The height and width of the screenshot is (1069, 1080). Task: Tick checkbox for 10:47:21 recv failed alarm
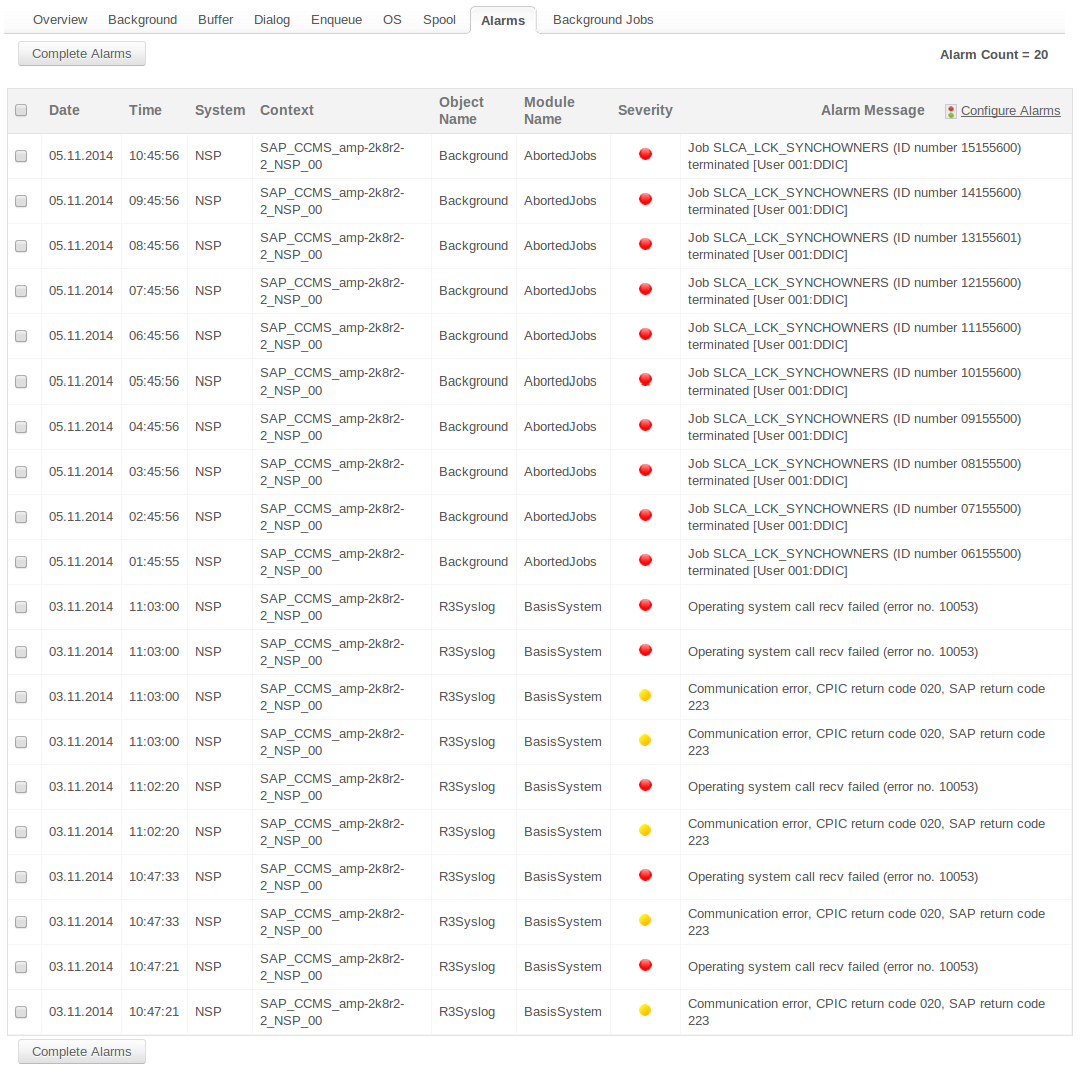coord(21,967)
